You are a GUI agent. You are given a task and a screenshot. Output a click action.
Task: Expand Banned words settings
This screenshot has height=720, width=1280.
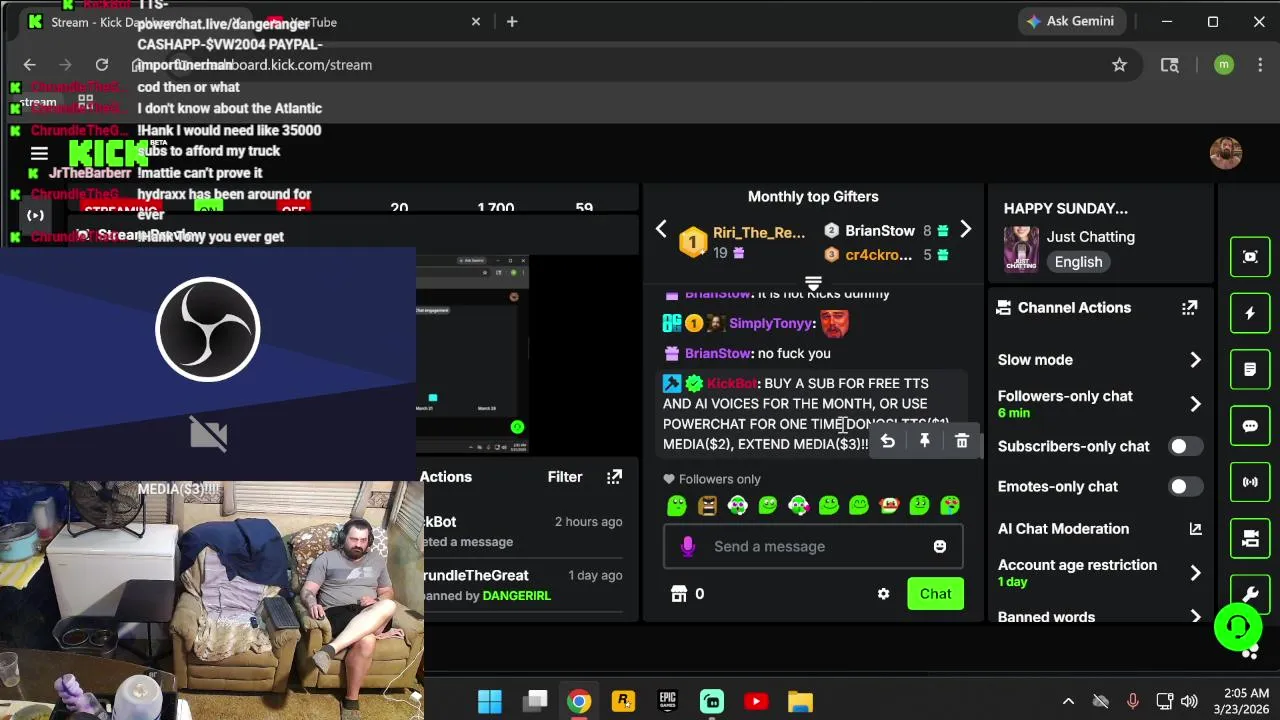[1195, 617]
